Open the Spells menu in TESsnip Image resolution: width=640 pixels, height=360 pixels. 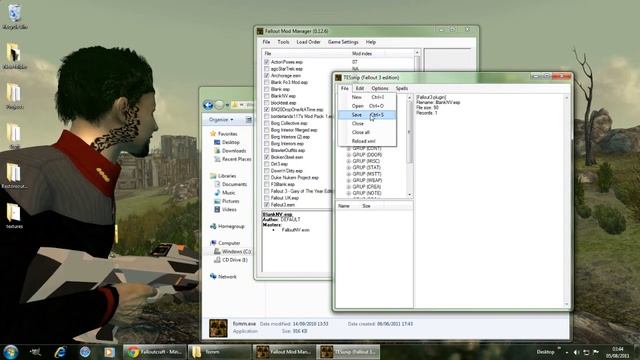[x=402, y=88]
